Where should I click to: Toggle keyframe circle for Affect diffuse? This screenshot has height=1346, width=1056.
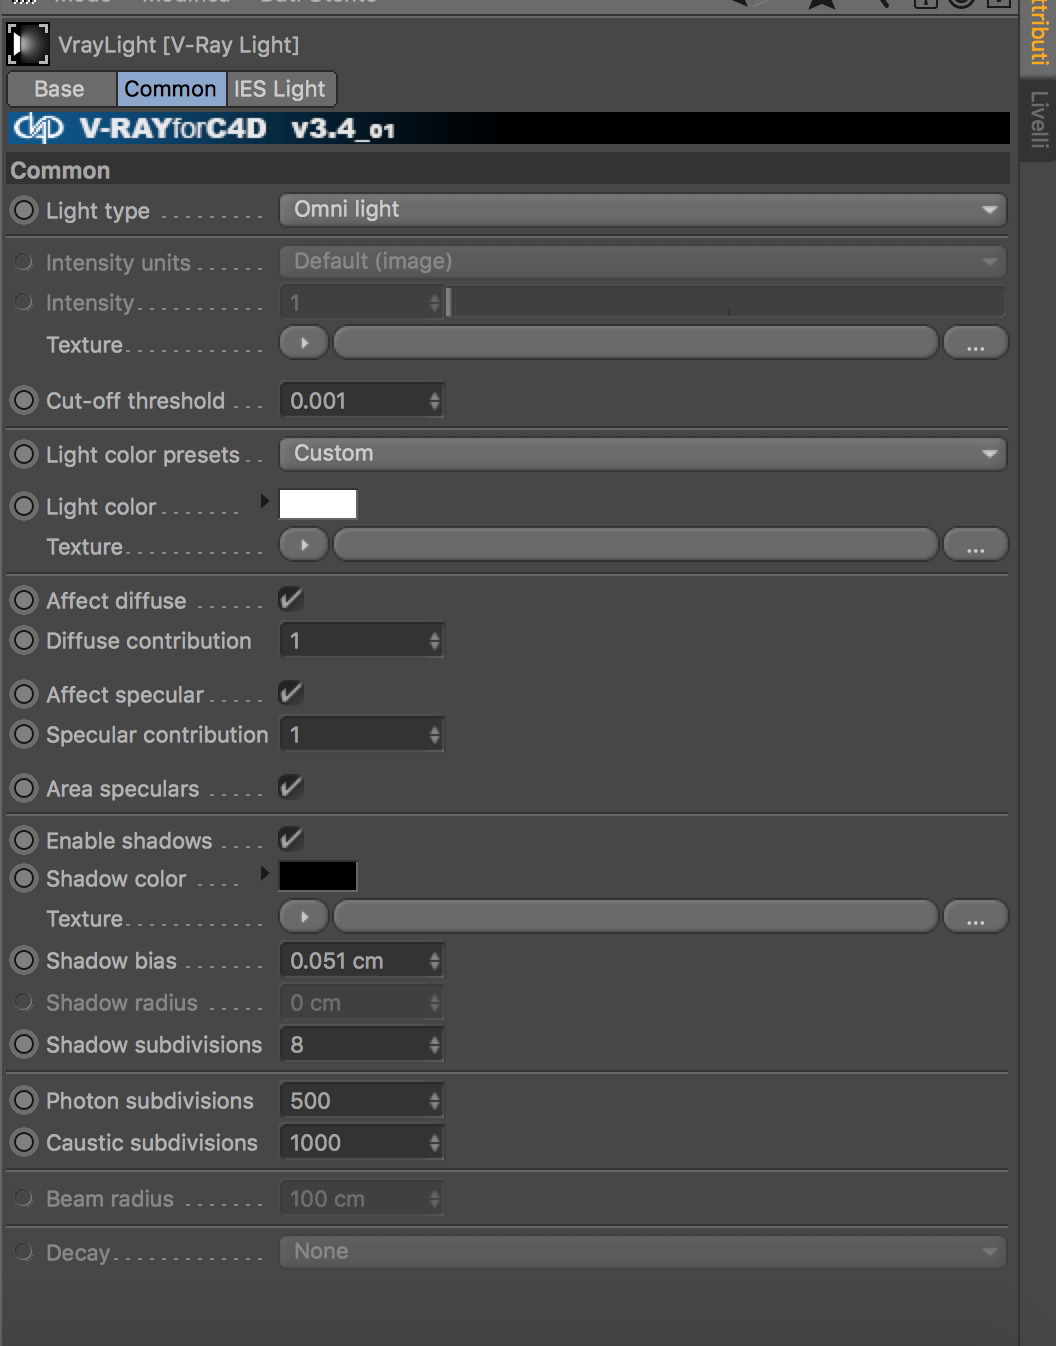pyautogui.click(x=24, y=600)
